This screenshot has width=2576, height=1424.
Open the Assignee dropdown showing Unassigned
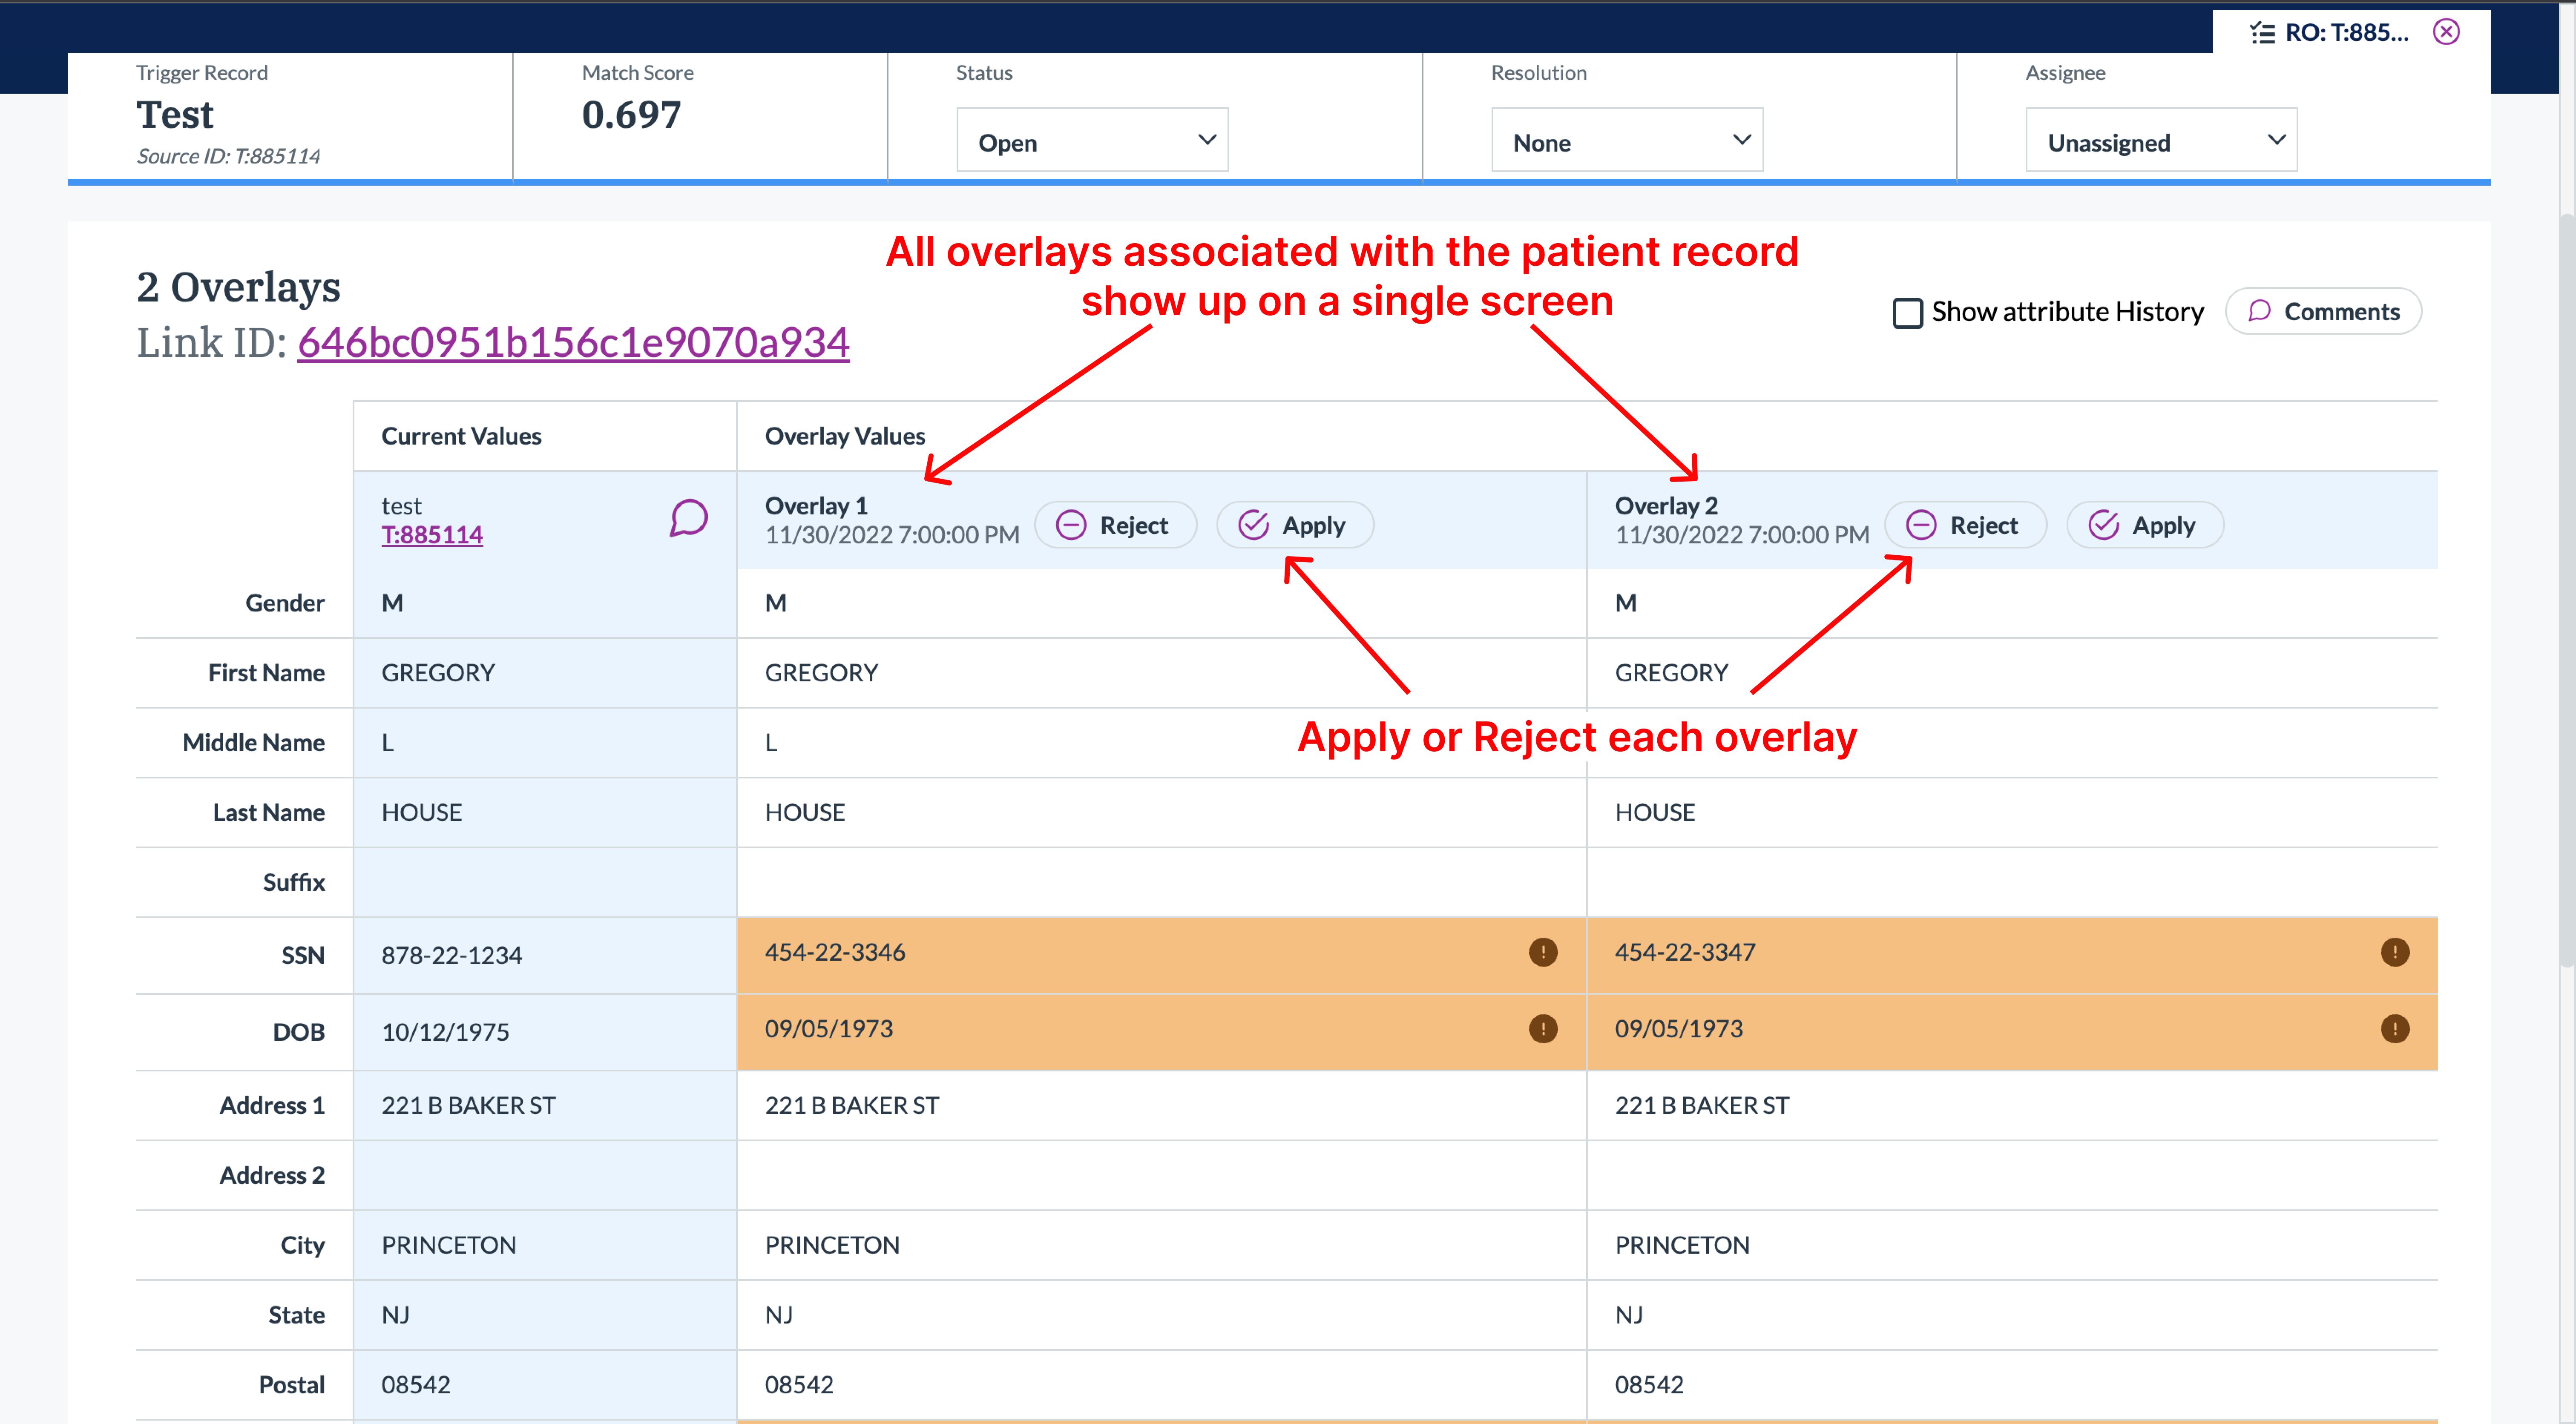point(2161,141)
